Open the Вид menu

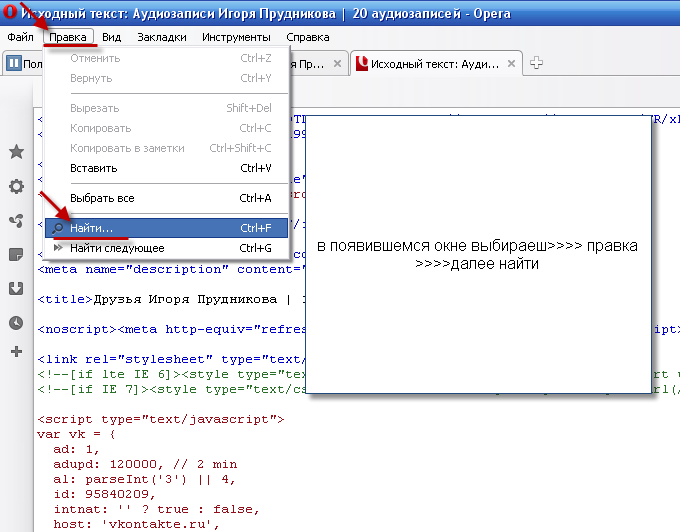pos(111,37)
